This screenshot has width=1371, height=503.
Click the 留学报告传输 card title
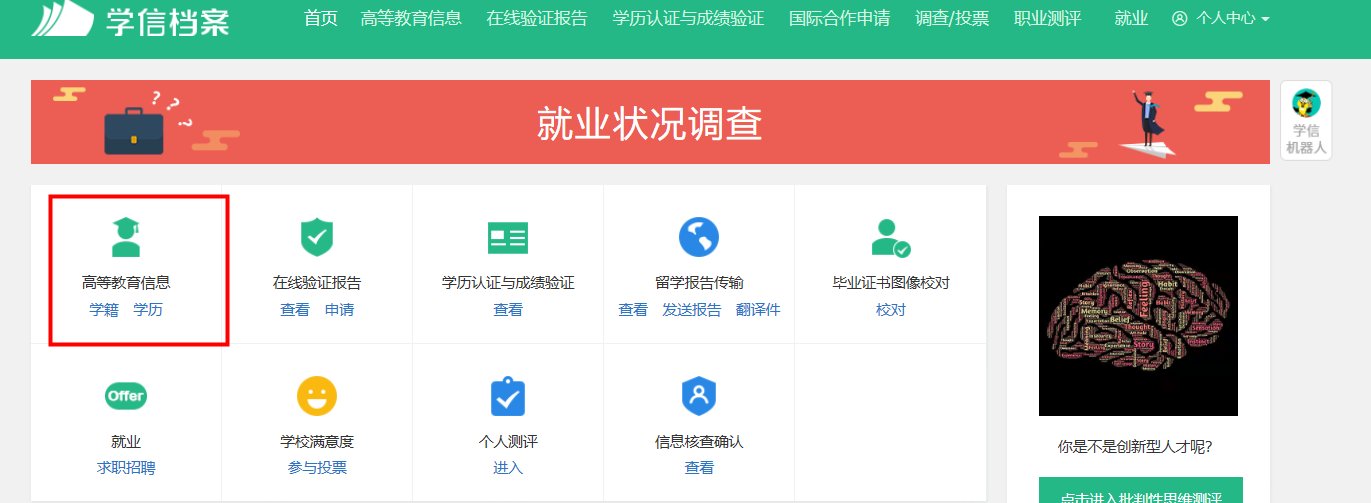699,283
